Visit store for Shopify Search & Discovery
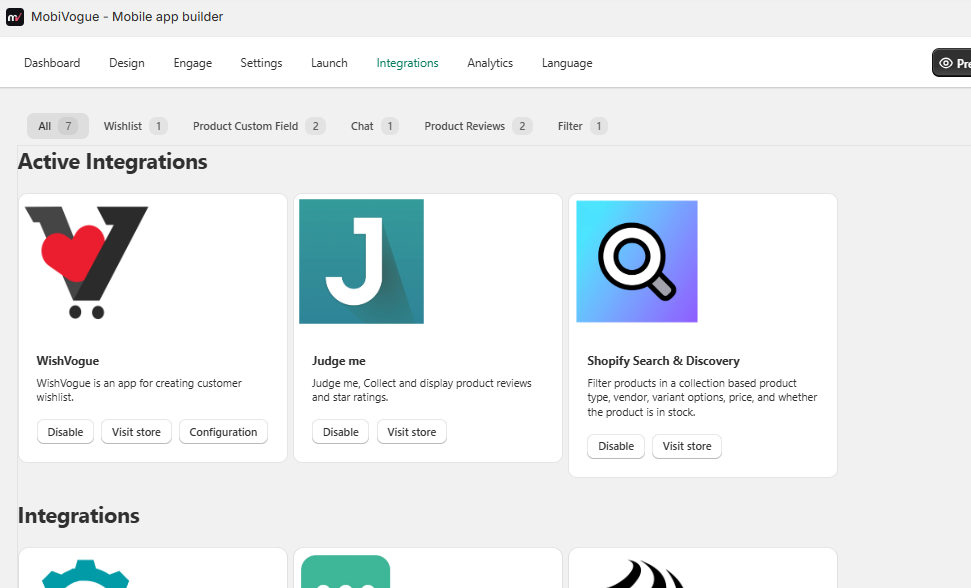 (x=687, y=446)
